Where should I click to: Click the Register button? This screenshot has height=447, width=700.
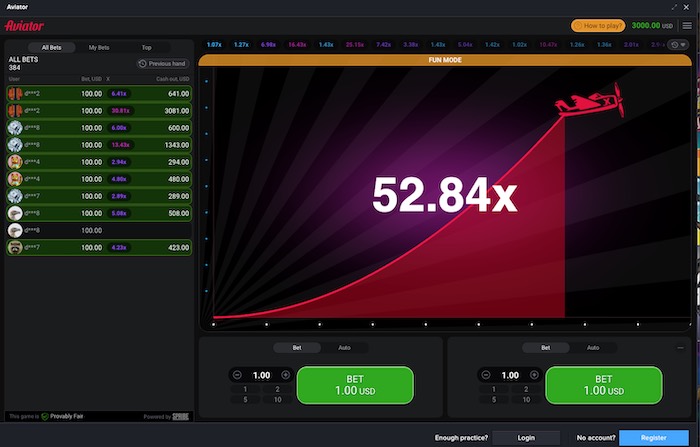(x=654, y=438)
